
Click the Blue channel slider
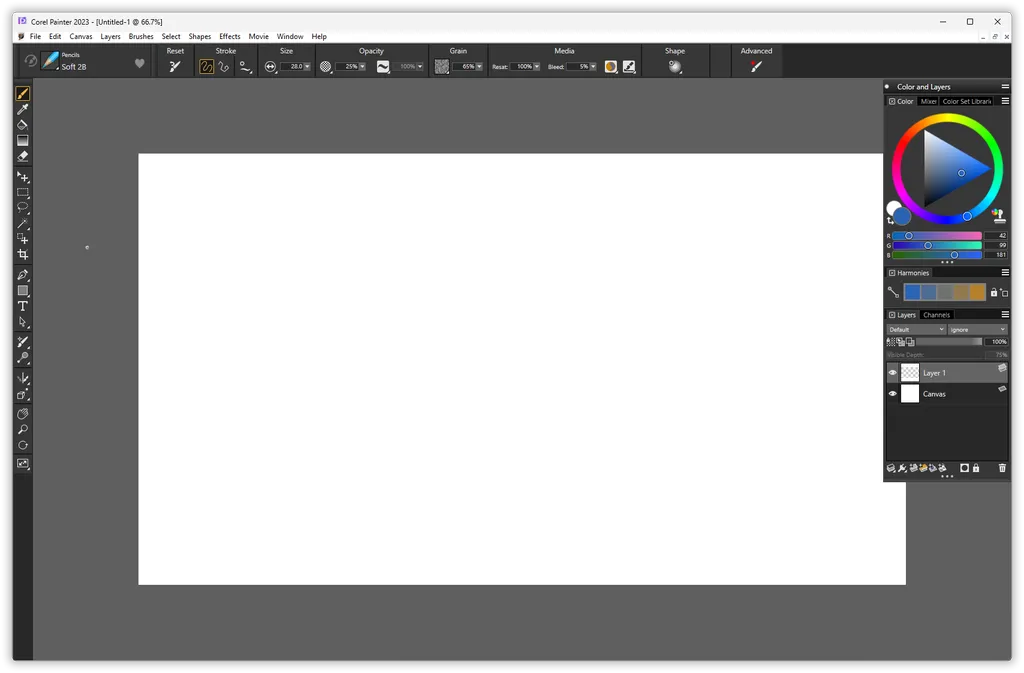tap(937, 255)
